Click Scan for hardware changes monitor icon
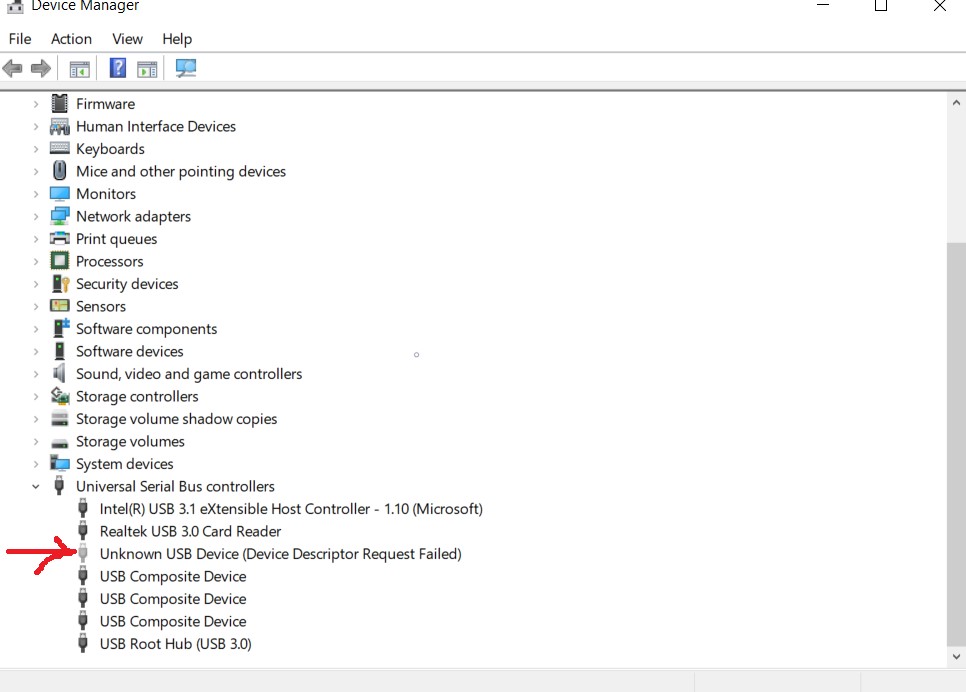 click(x=185, y=68)
